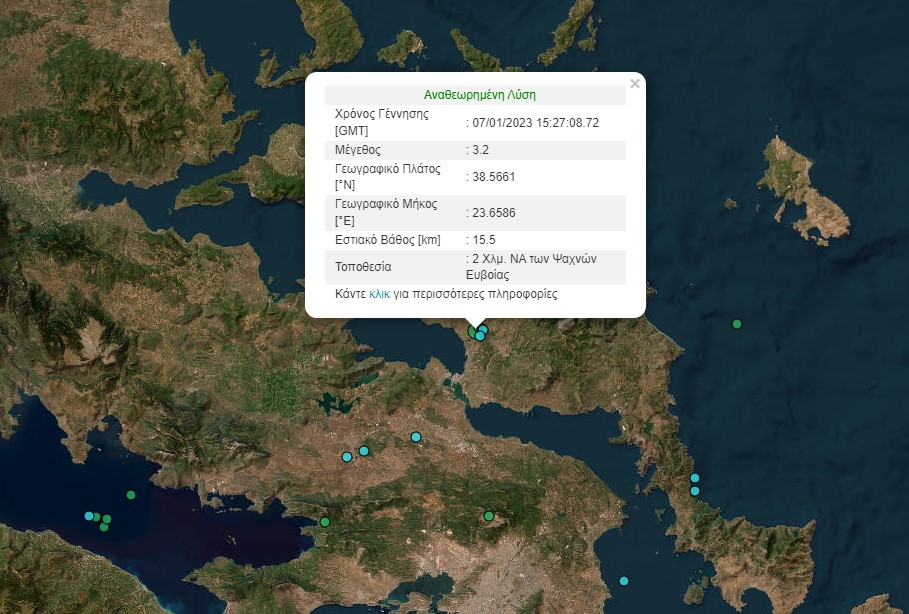909x614 pixels.
Task: Click the cyan marker in the Corinthian Gulf cluster
Action: 89,516
